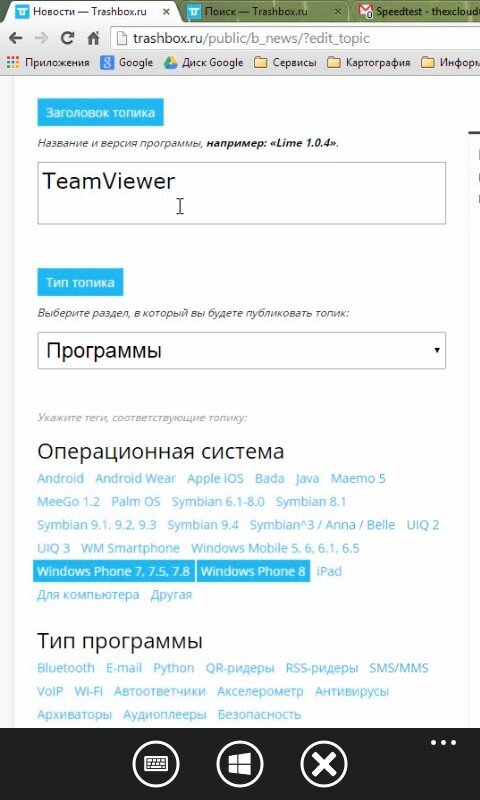Open the three-dots more menu

click(x=443, y=742)
